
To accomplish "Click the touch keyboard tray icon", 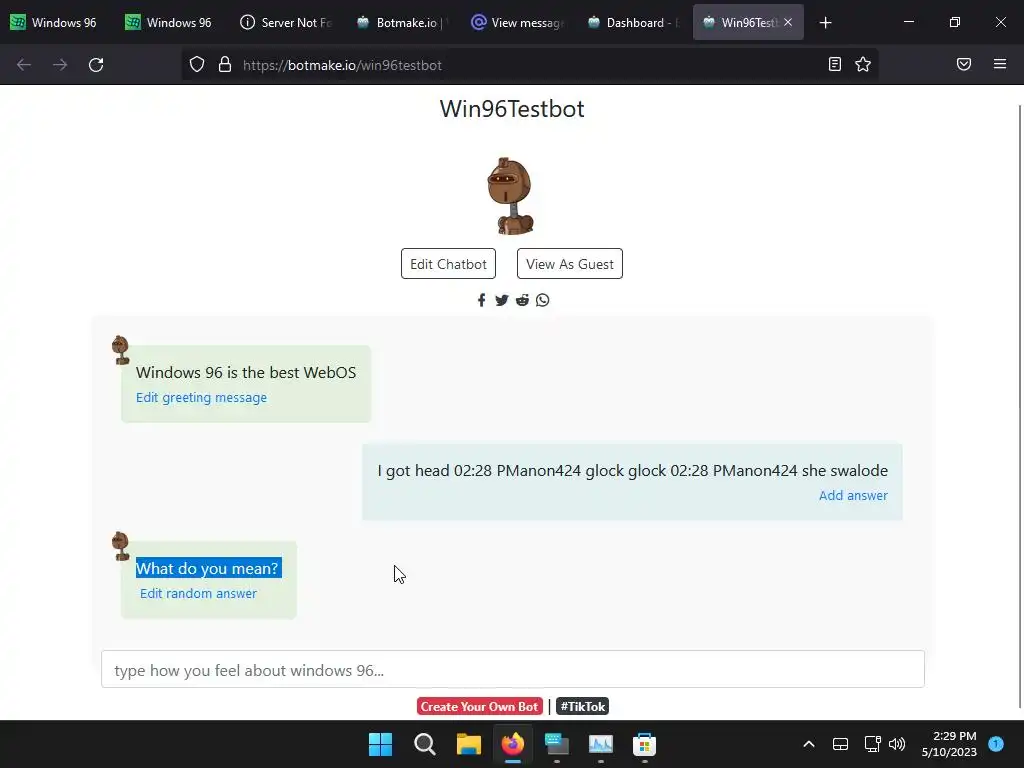I will click(840, 744).
